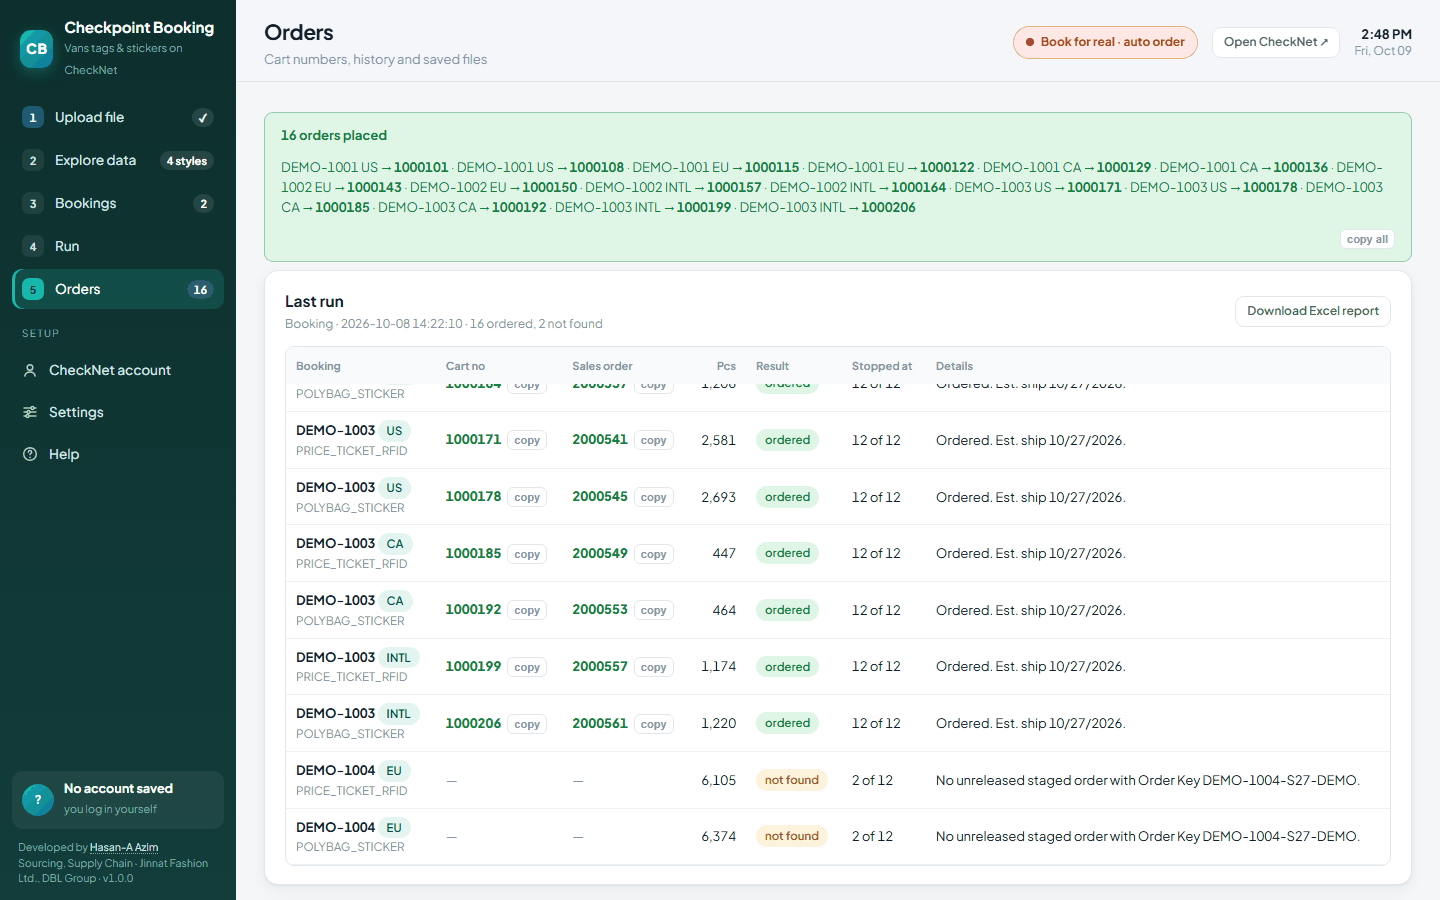Click sales order 2000561 in the table
The image size is (1440, 900).
[x=600, y=723]
